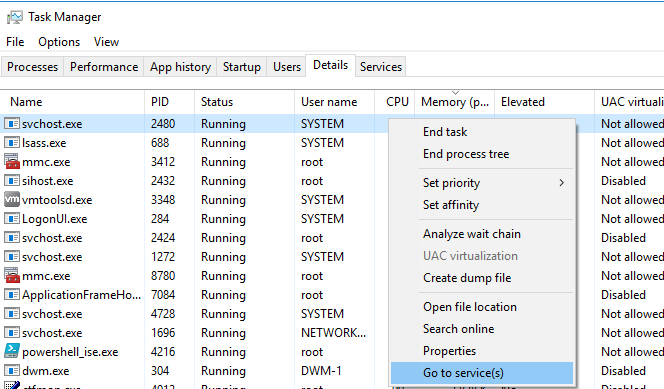This screenshot has height=389, width=664.
Task: Click the svchost.exe icon with PID 4728
Action: 12,314
